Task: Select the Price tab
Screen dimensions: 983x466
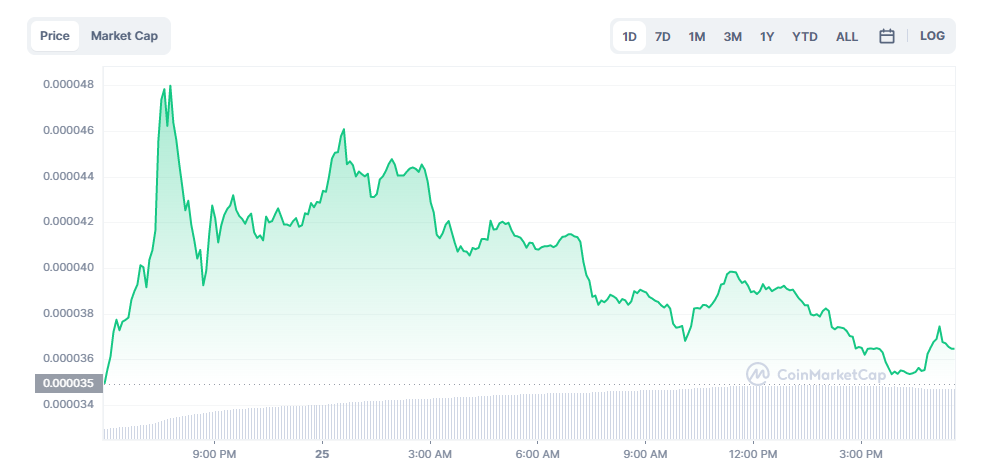Action: [55, 36]
